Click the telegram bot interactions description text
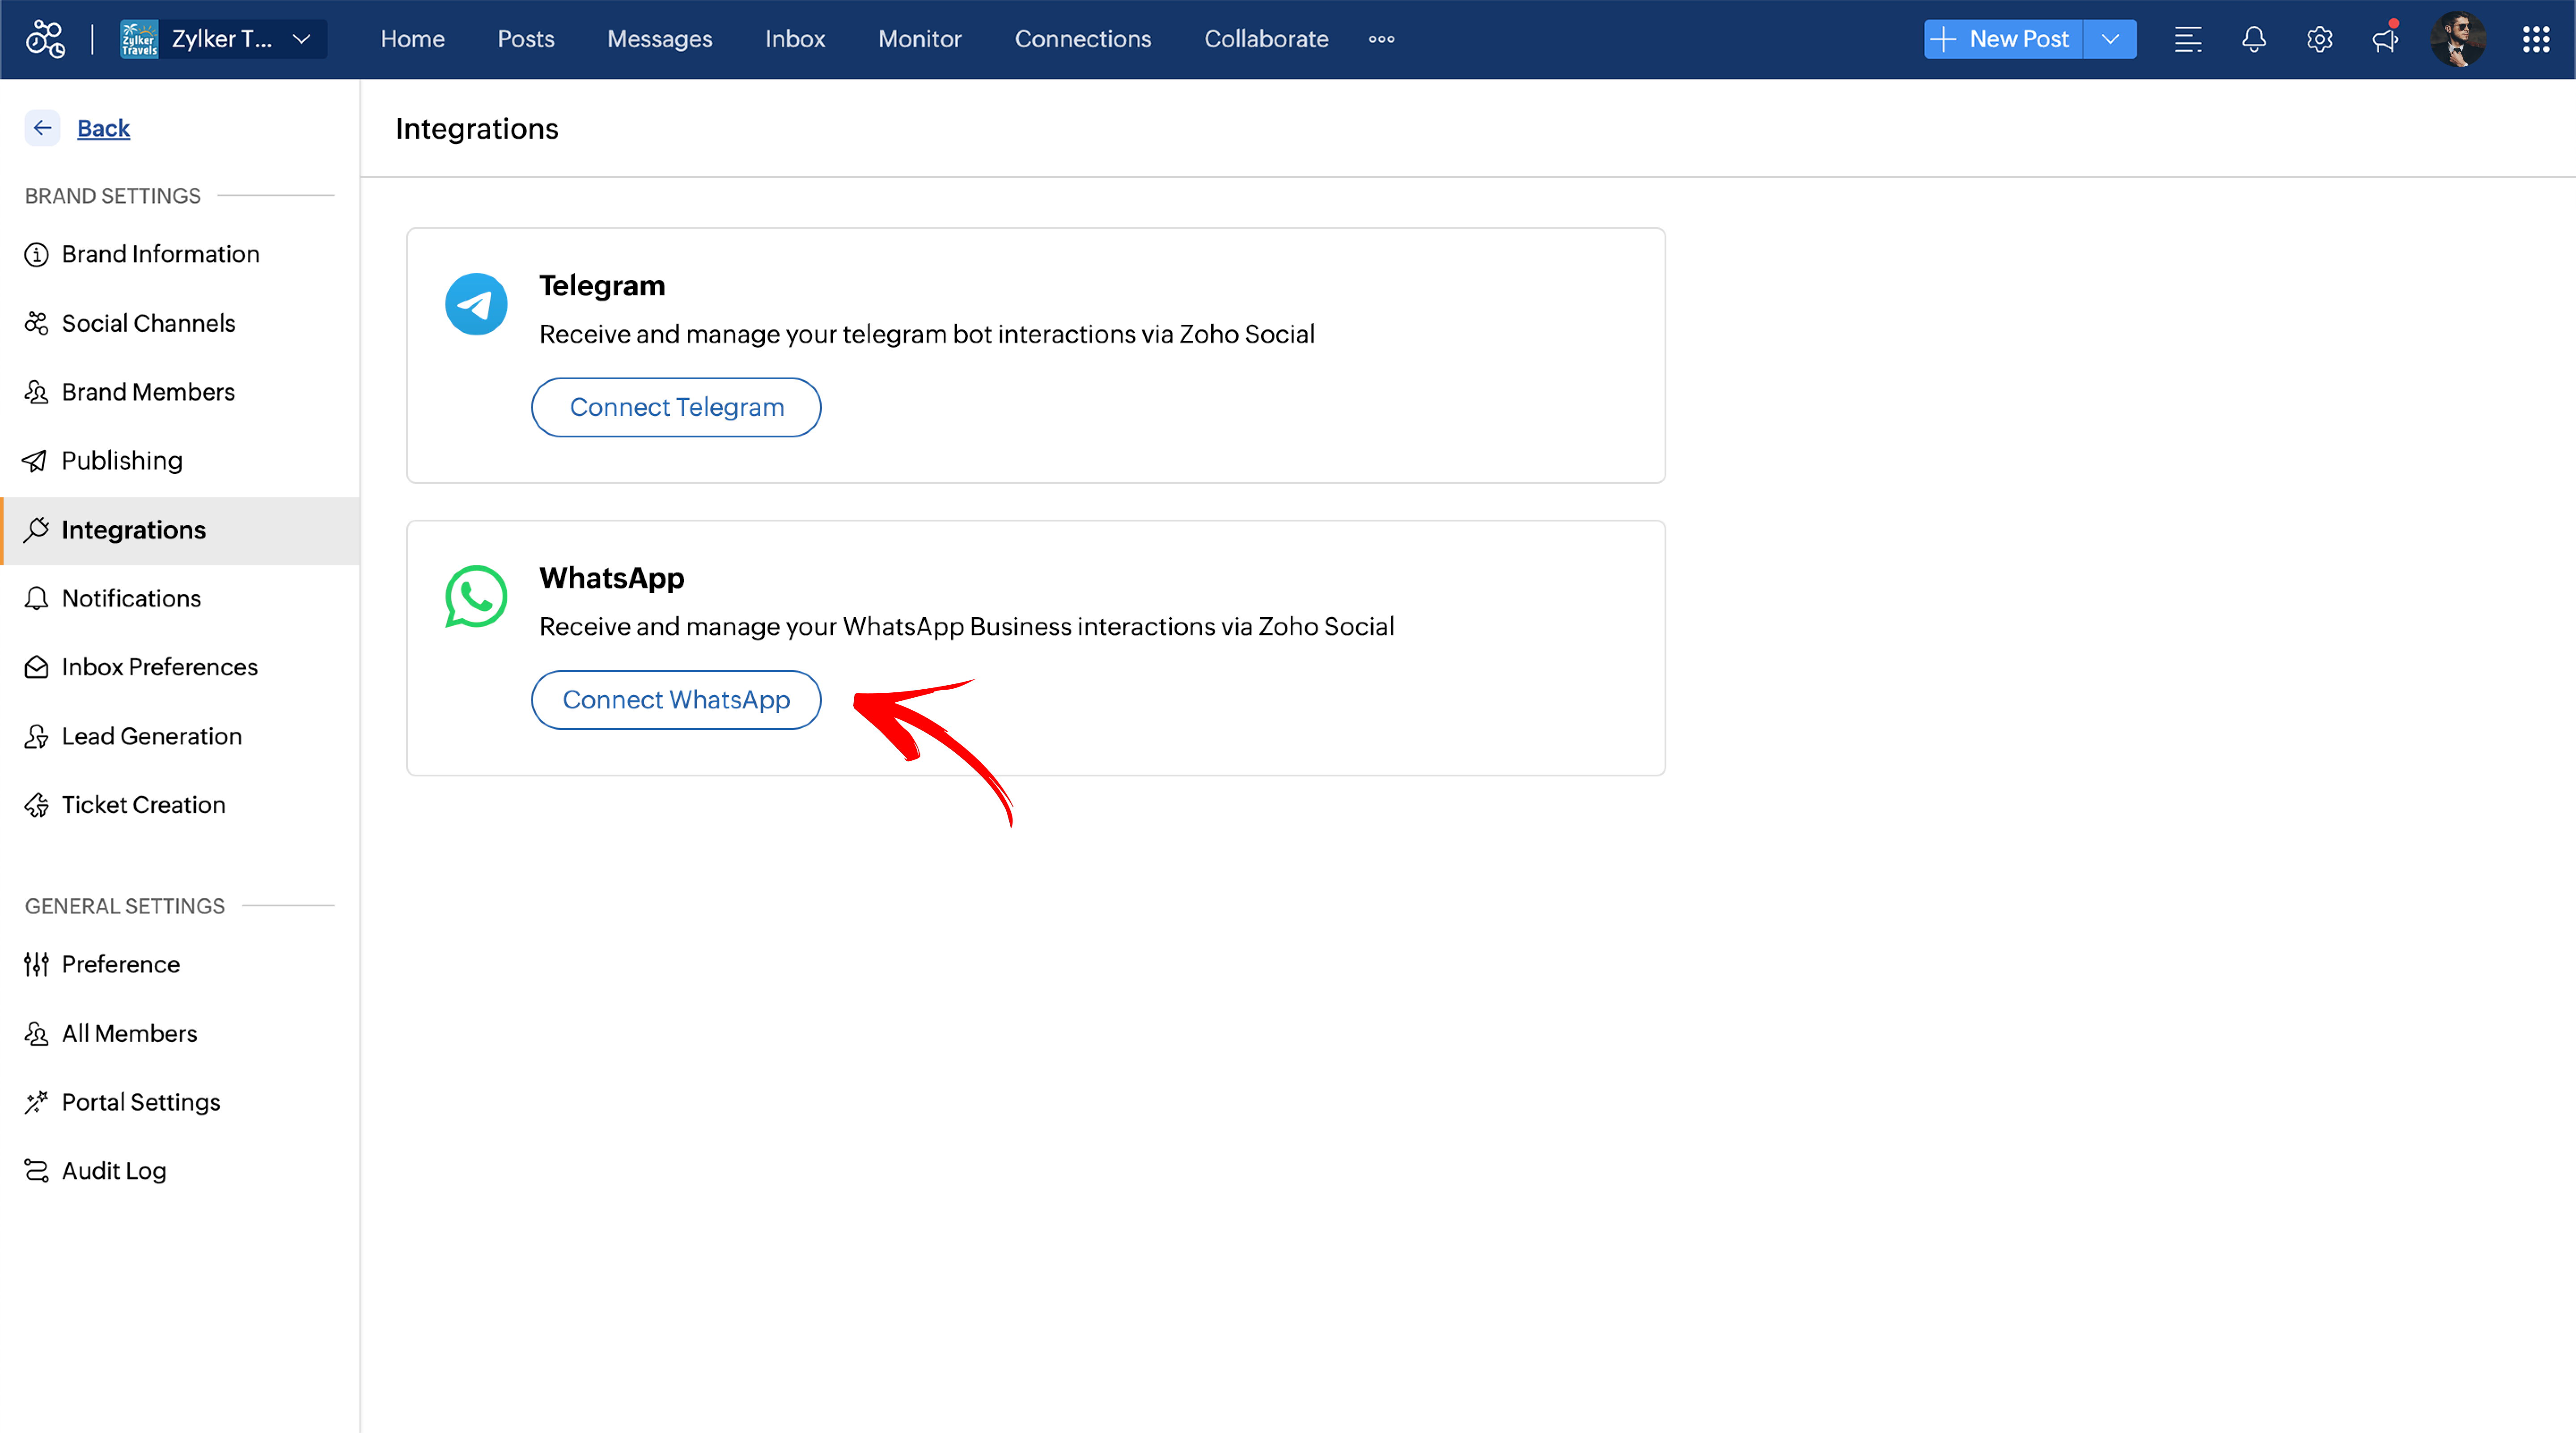The height and width of the screenshot is (1433, 2576). click(927, 334)
